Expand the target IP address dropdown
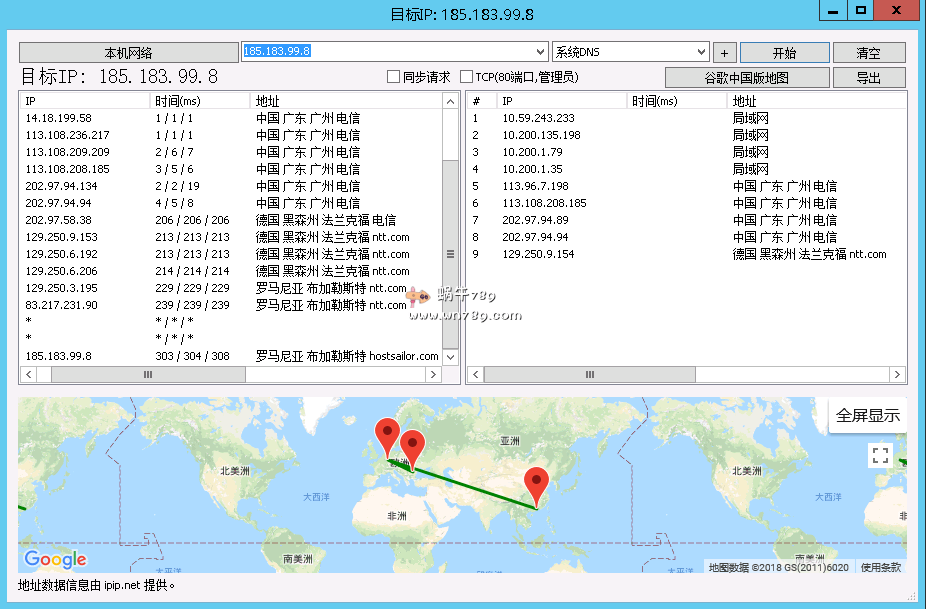The image size is (926, 609). pos(541,51)
